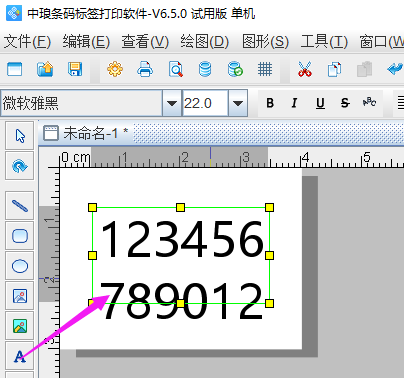
Task: Click the font size field 22.0
Action: (x=205, y=103)
